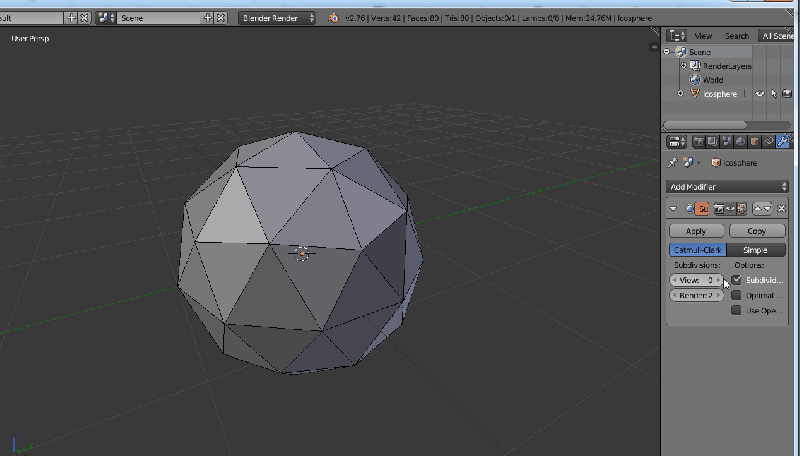
Task: Toggle modifier use during render
Action: [x=719, y=209]
